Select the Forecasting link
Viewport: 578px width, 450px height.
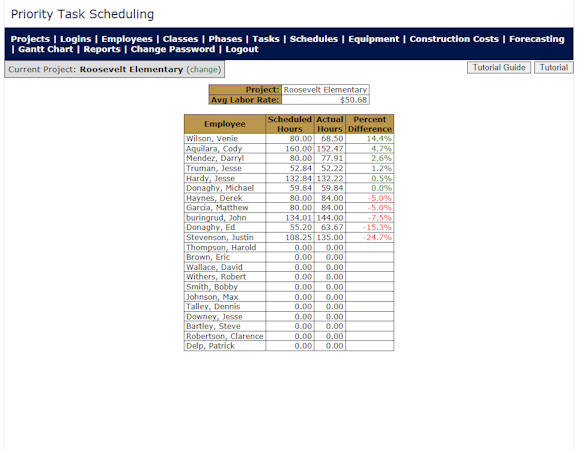click(536, 39)
